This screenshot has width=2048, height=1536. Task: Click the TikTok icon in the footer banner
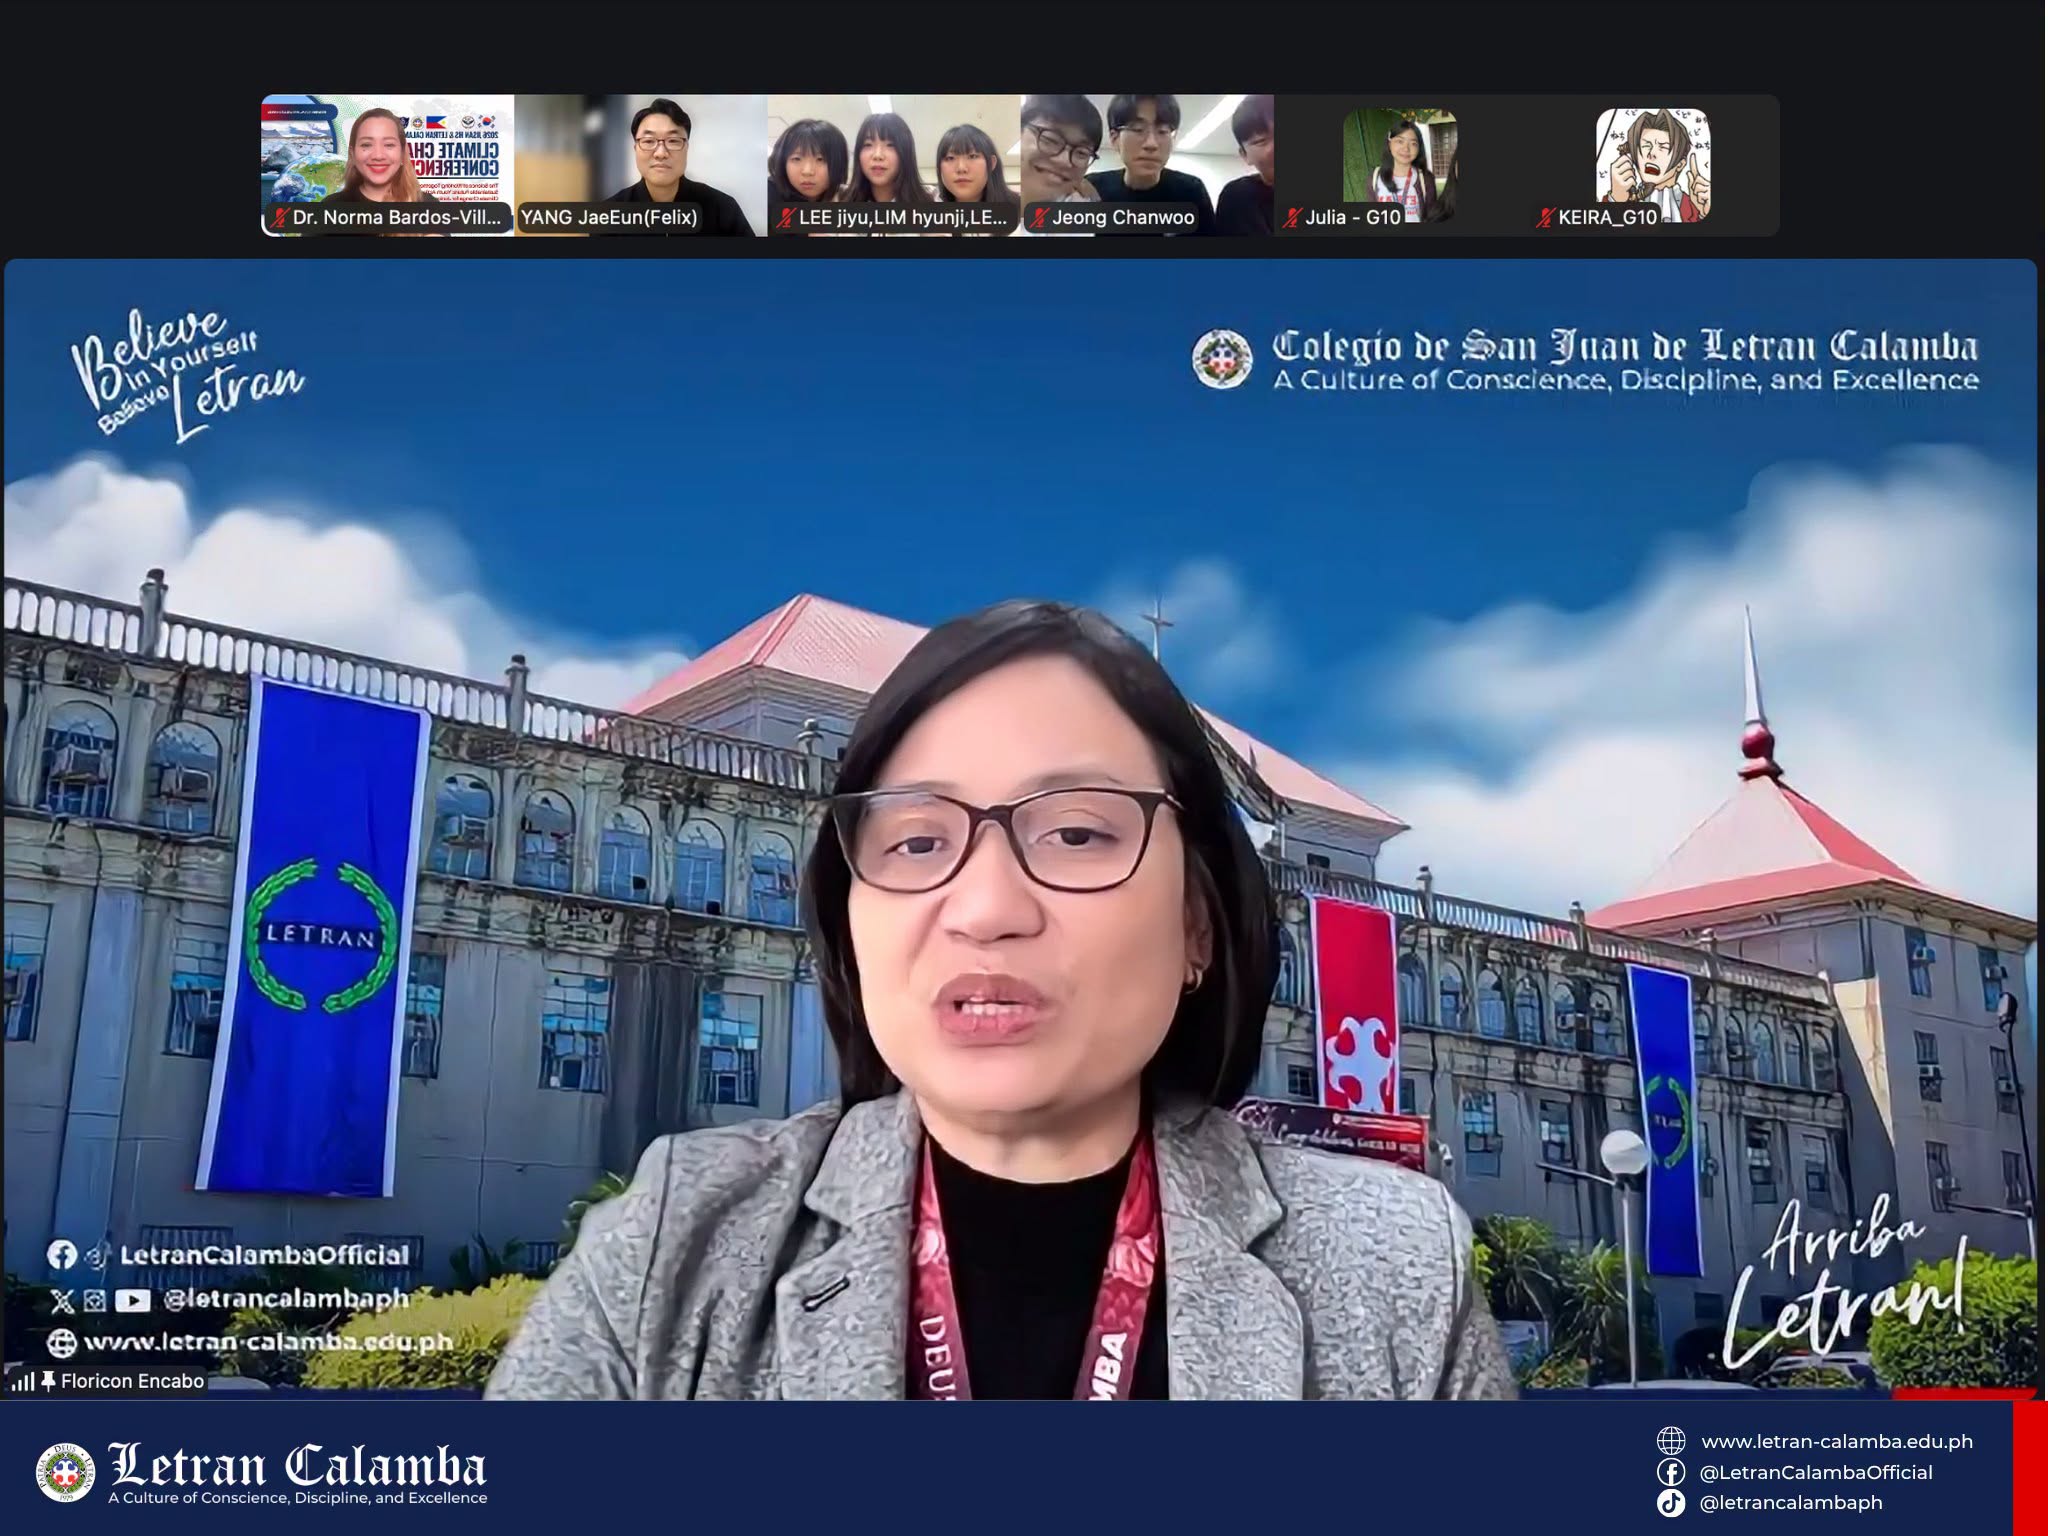pos(1671,1502)
